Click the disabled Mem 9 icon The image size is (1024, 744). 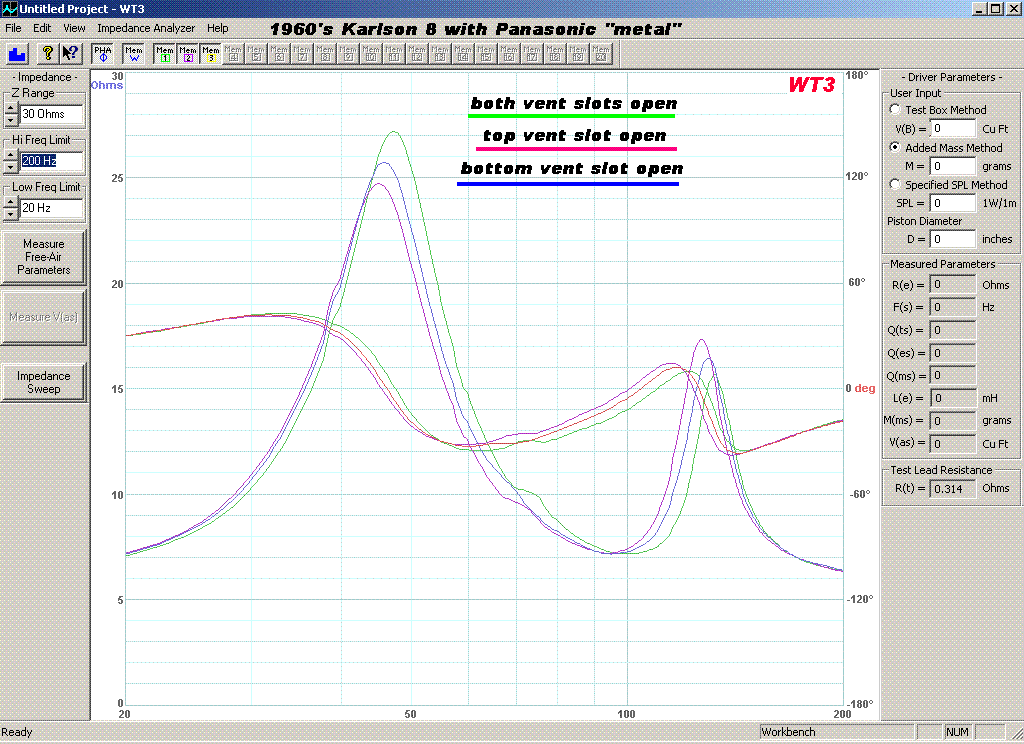pos(348,54)
